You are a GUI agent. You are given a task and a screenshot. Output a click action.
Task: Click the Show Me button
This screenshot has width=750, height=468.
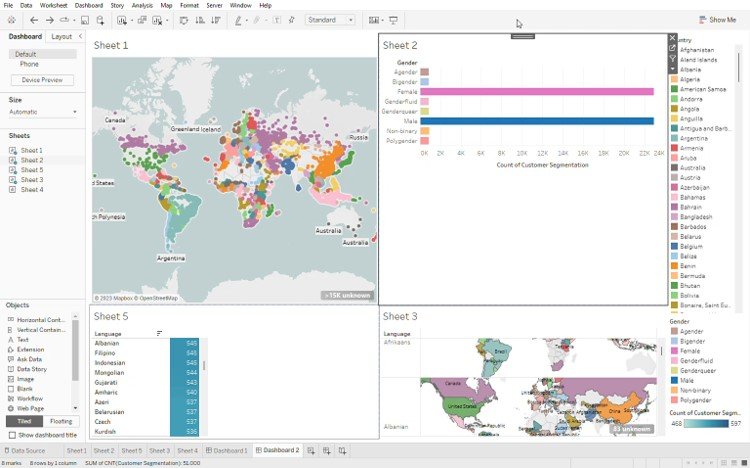717,20
